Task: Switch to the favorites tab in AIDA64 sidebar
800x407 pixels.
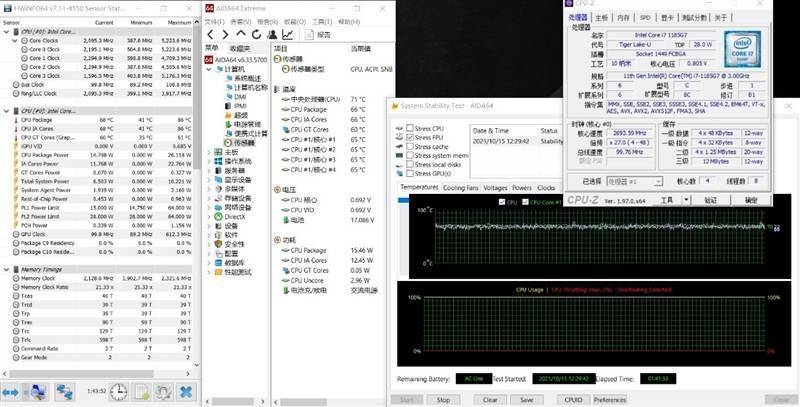Action: (240, 48)
